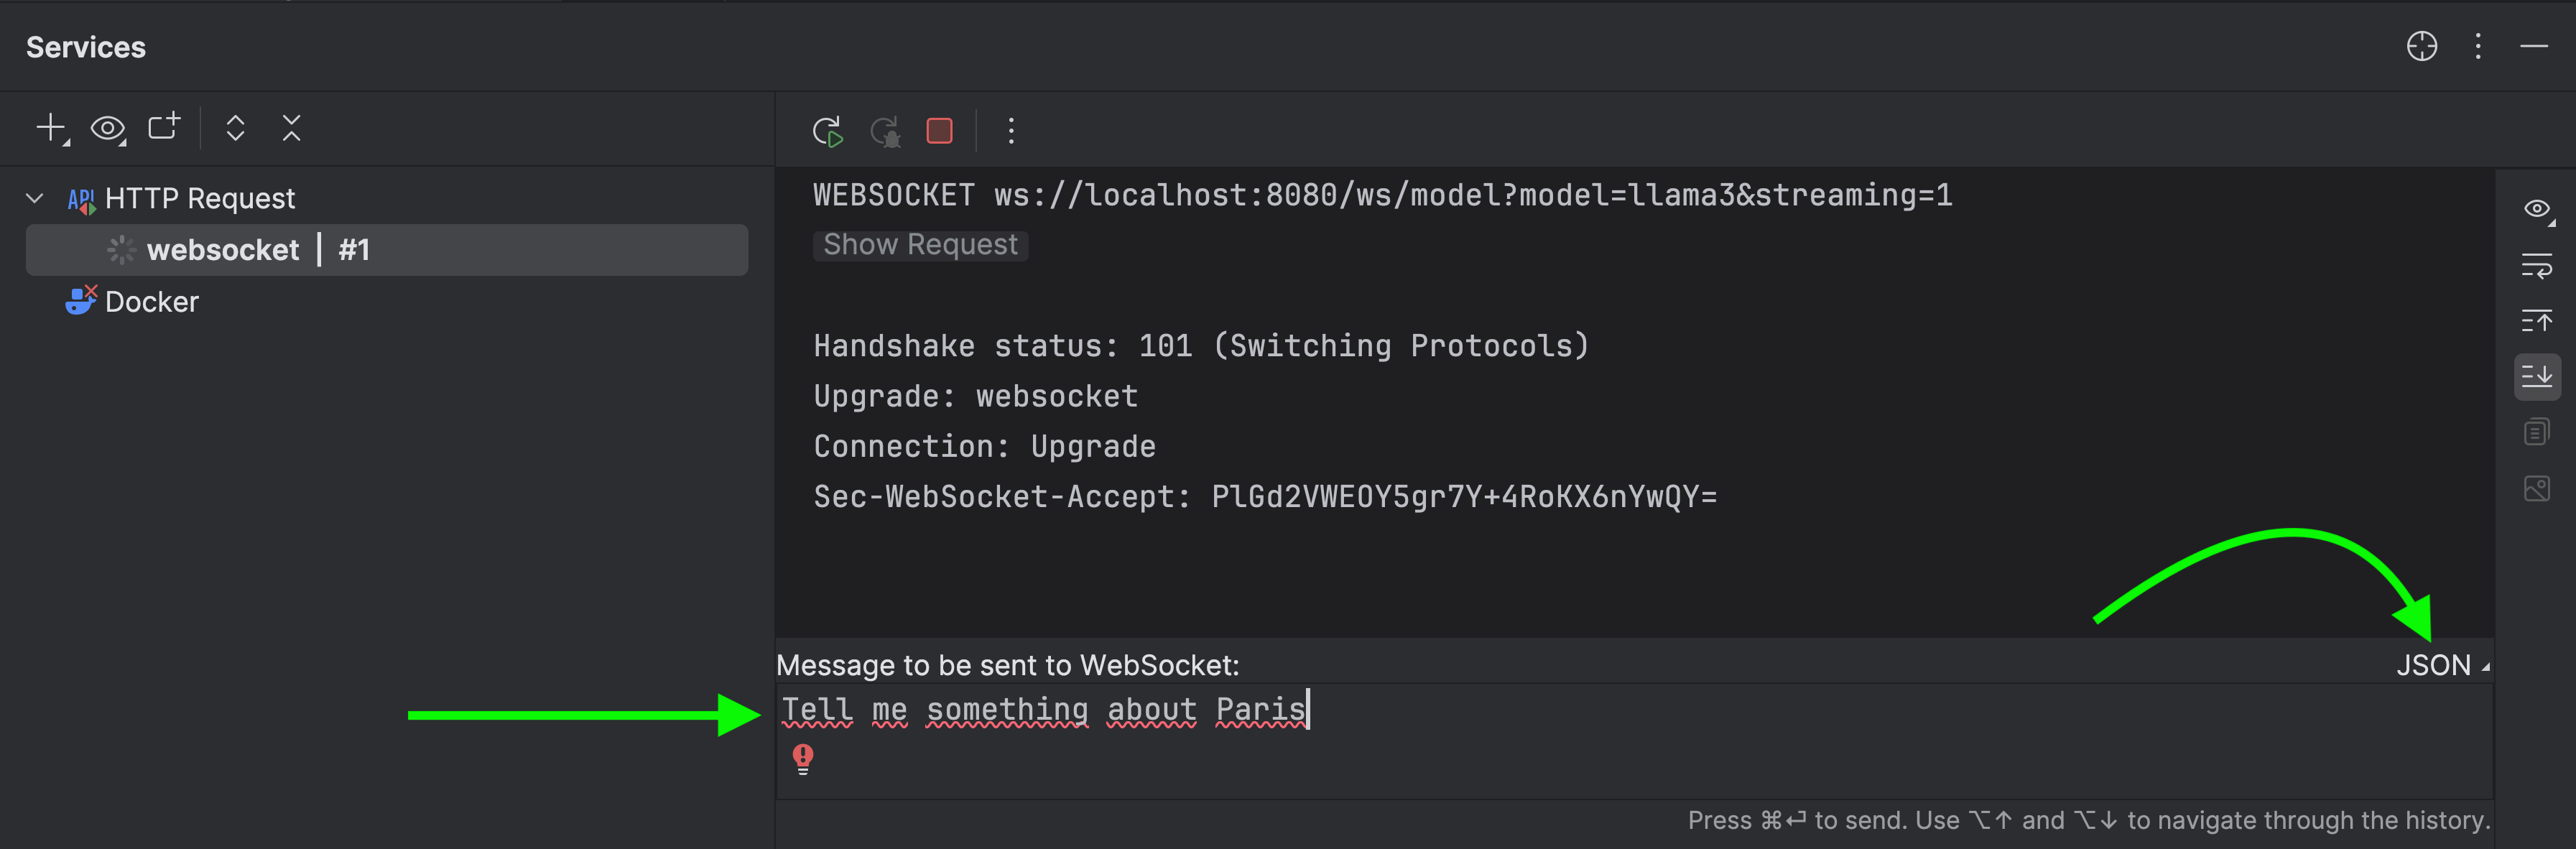
Task: Open the Services panel options menu
Action: (x=2478, y=47)
